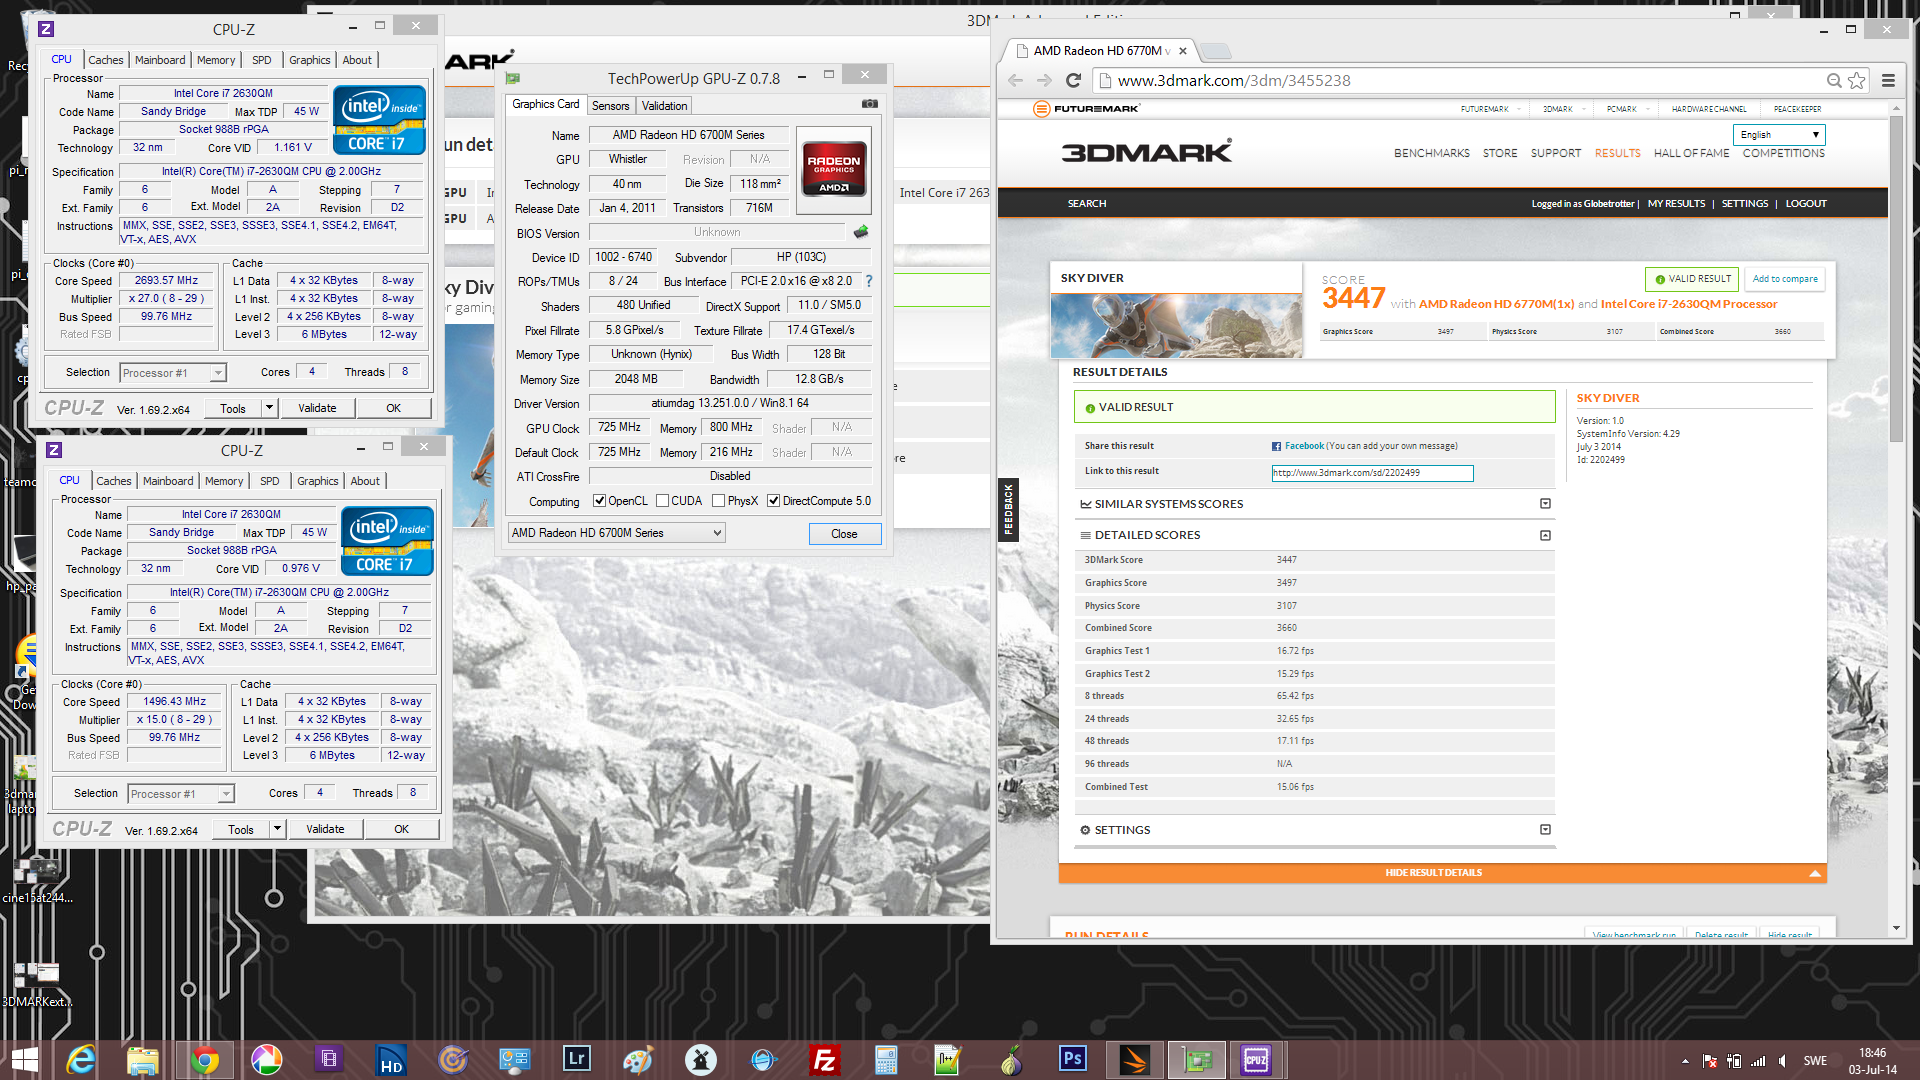Reload the 3DMark page in Chrome
The image size is (1920, 1080).
tap(1073, 81)
